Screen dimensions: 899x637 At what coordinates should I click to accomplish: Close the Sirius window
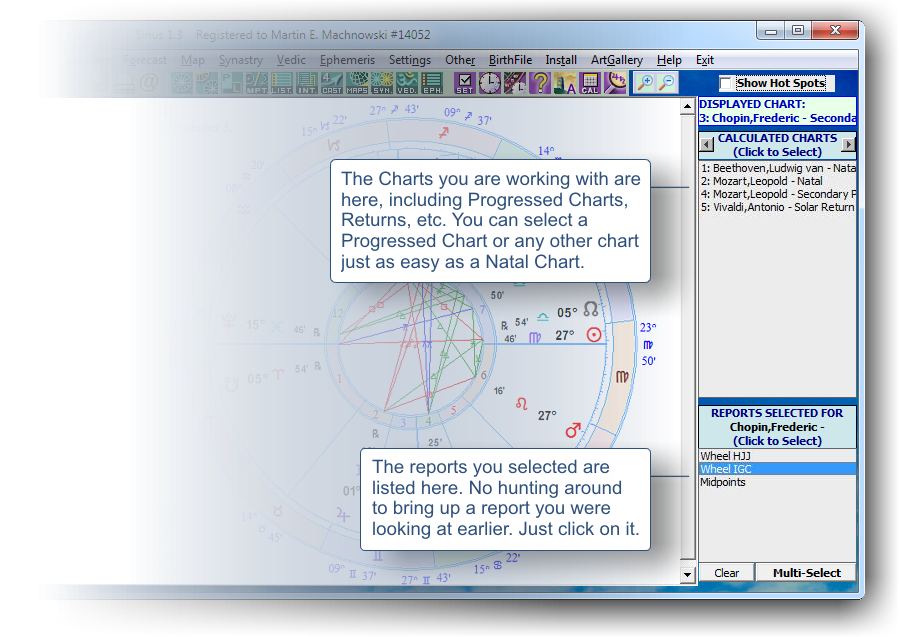(835, 31)
